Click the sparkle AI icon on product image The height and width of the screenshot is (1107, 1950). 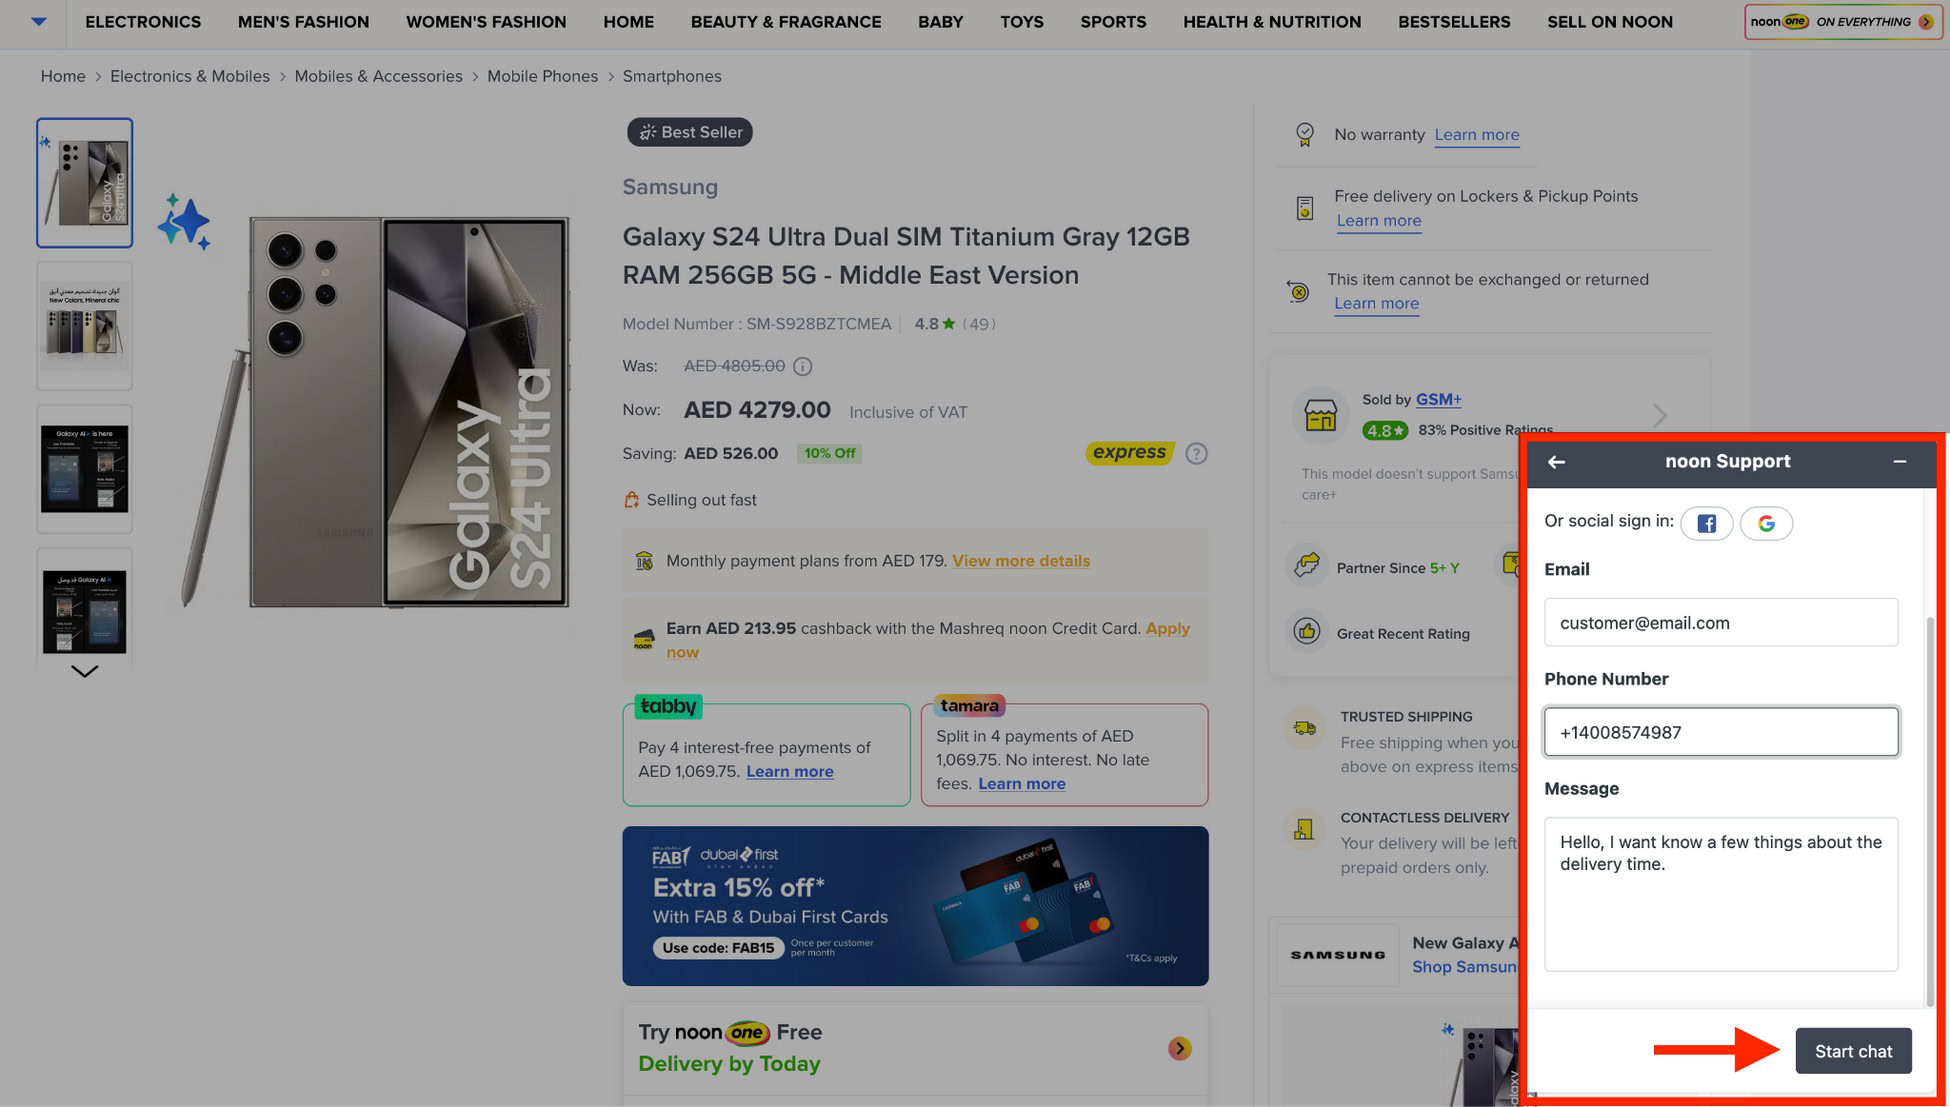click(184, 221)
